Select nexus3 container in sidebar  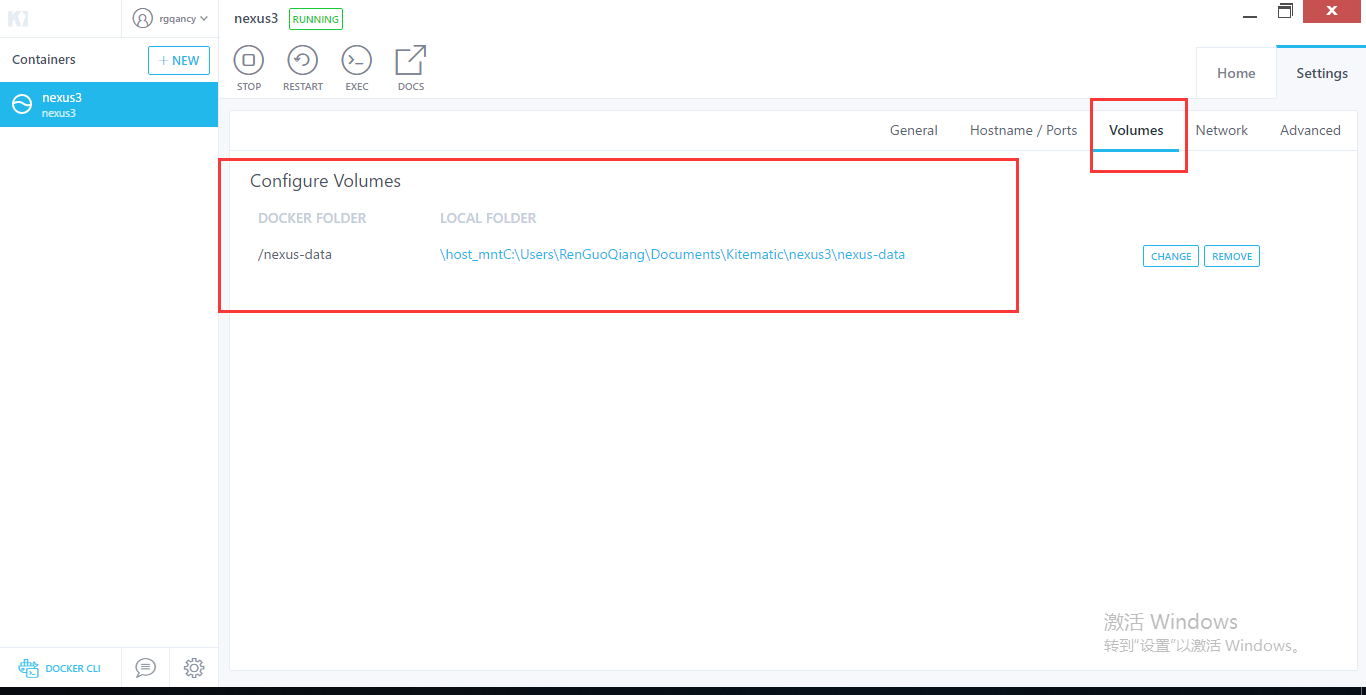[109, 104]
